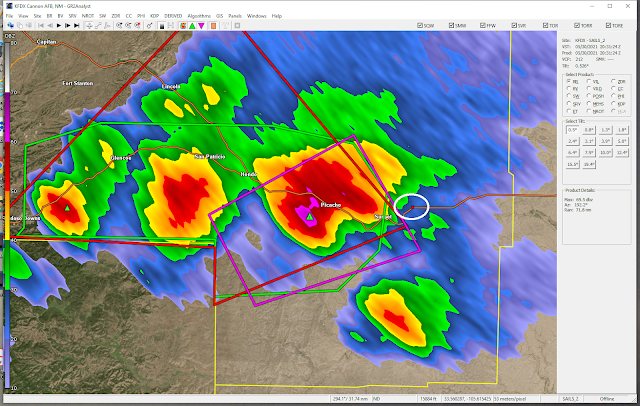Toggle the SMW warning checkbox
Viewport: 640px width, 406px height.
tap(451, 25)
